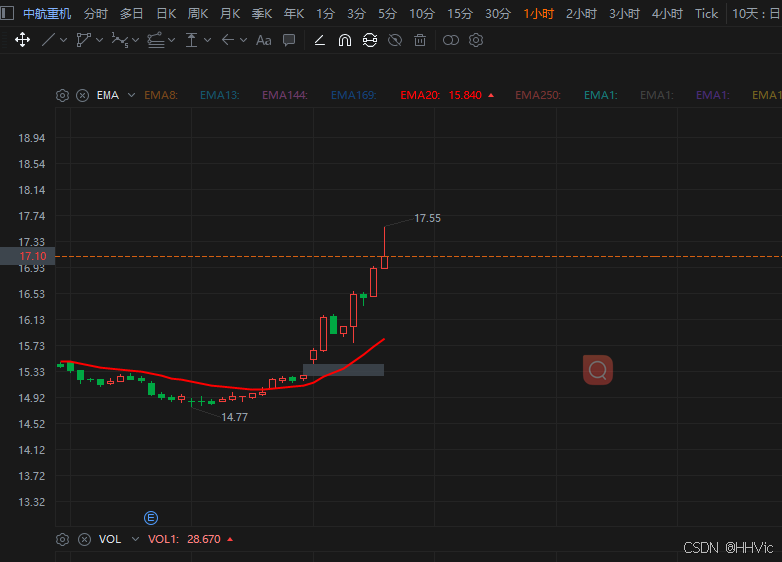This screenshot has height=562, width=782.
Task: Expand polygon tool options dropdown
Action: pyautogui.click(x=99, y=40)
